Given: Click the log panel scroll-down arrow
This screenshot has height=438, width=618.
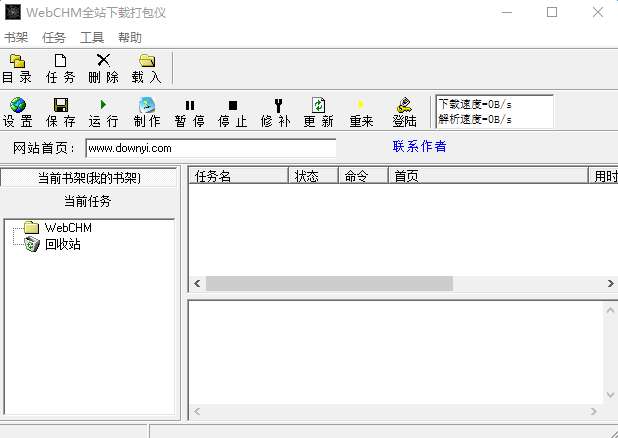Looking at the screenshot, I should (611, 395).
